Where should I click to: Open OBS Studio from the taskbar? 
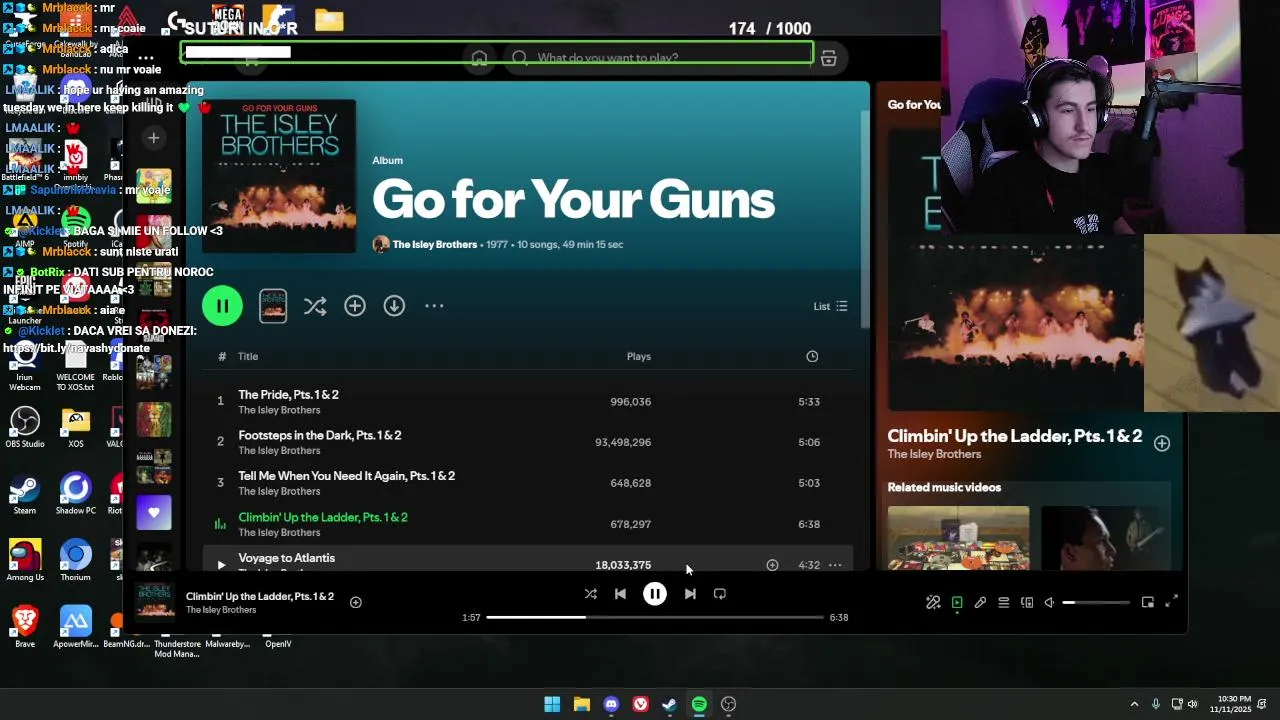[x=729, y=704]
